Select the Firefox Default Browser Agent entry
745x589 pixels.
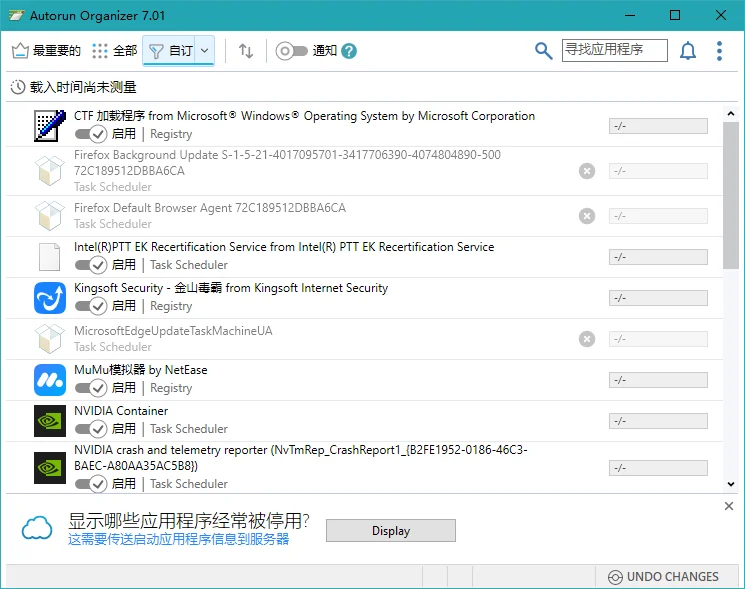point(210,208)
